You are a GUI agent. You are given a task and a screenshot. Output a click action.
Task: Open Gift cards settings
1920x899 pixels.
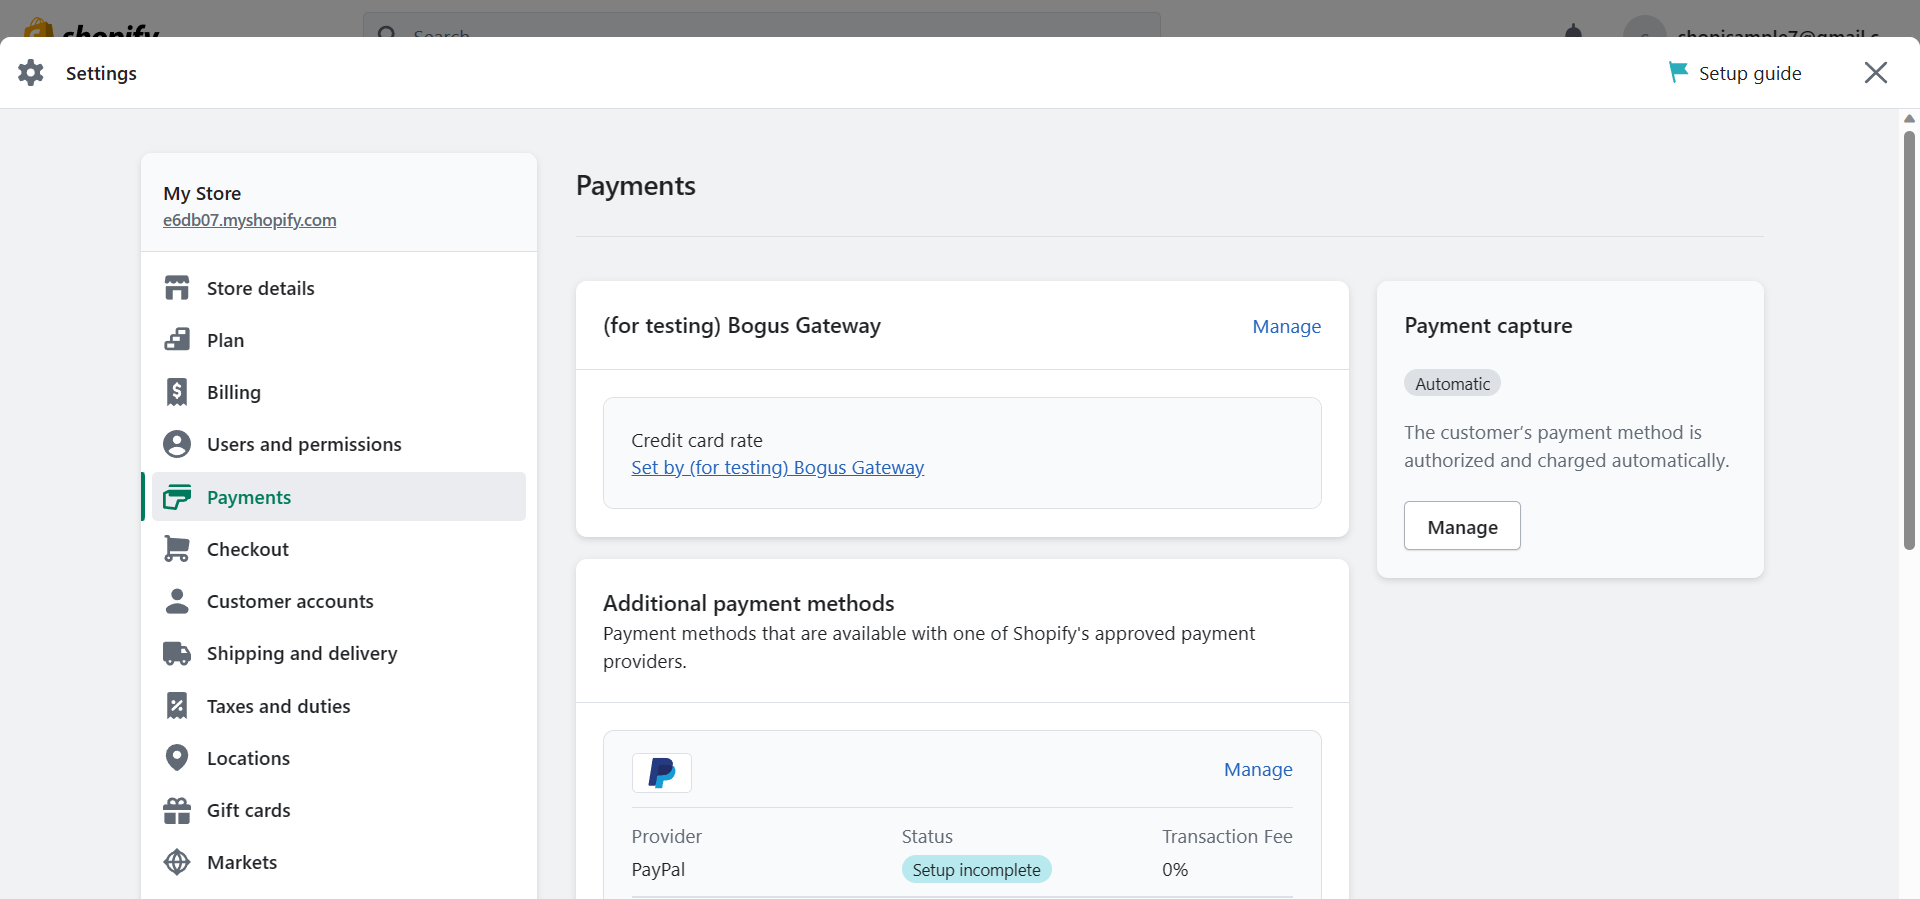point(339,810)
